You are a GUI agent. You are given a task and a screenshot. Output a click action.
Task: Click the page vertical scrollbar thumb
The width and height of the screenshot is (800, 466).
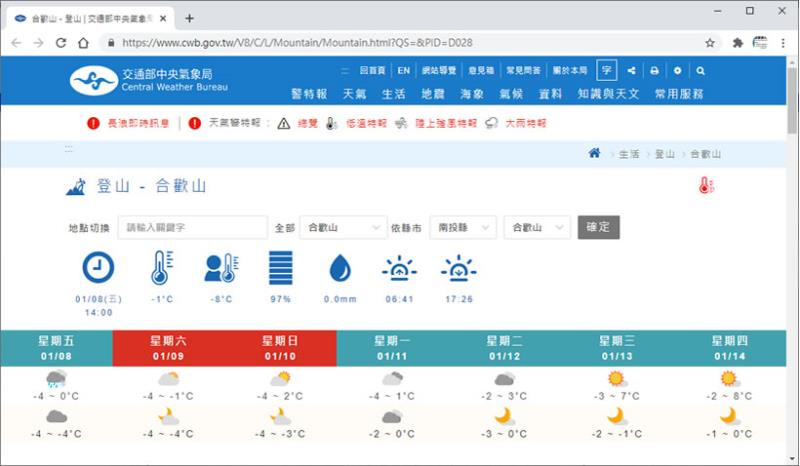[792, 100]
